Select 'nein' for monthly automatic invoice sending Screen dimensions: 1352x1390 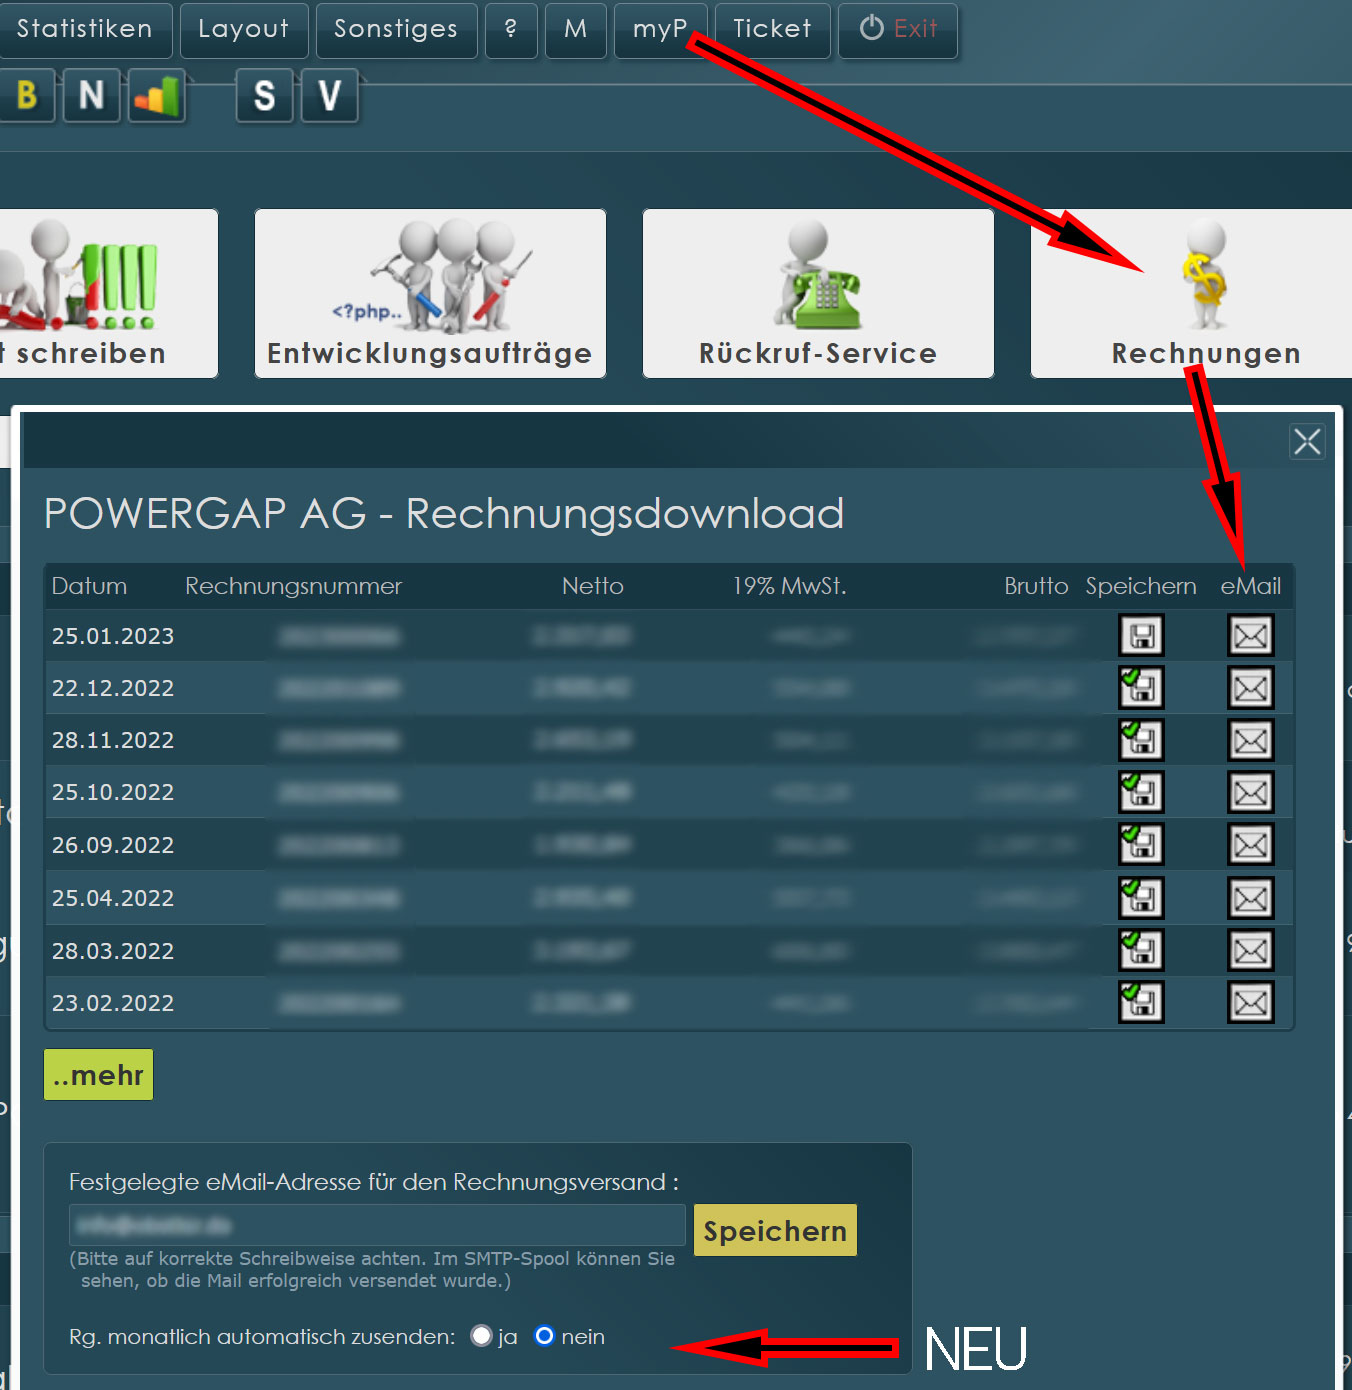tap(544, 1336)
